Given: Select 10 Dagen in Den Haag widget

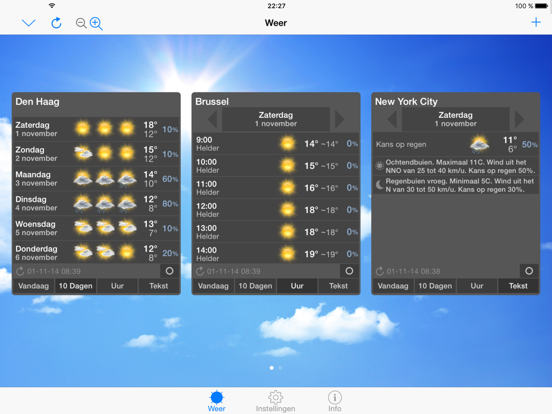Looking at the screenshot, I should 75,286.
